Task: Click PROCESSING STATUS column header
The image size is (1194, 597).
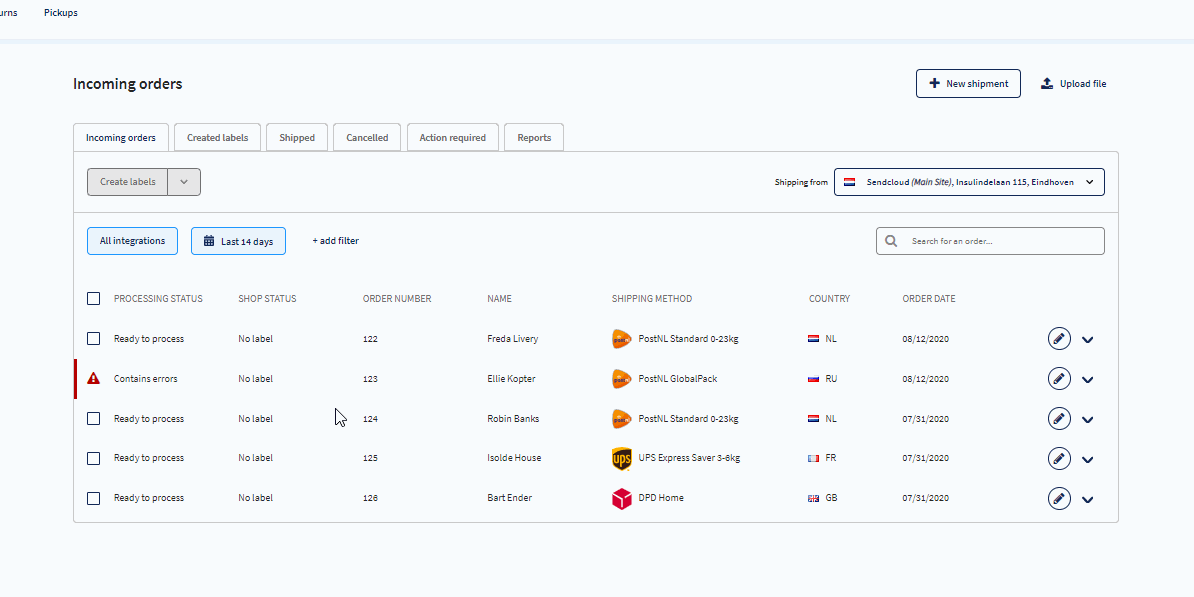Action: [x=158, y=298]
